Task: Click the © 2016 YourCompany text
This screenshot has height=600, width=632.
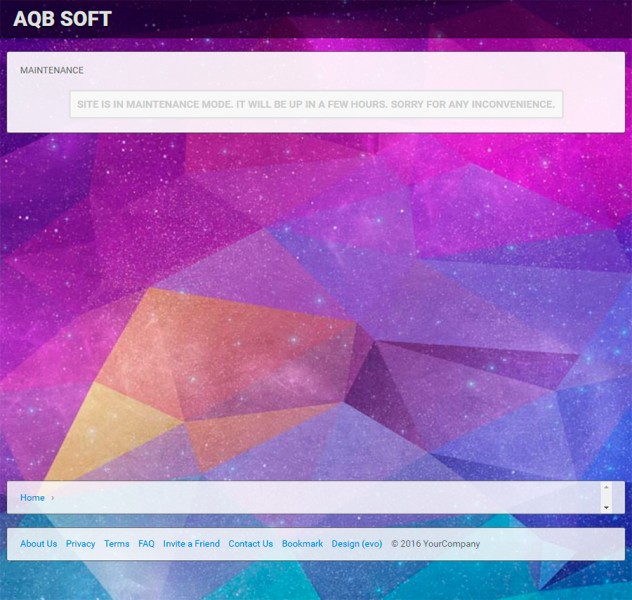Action: (x=435, y=544)
